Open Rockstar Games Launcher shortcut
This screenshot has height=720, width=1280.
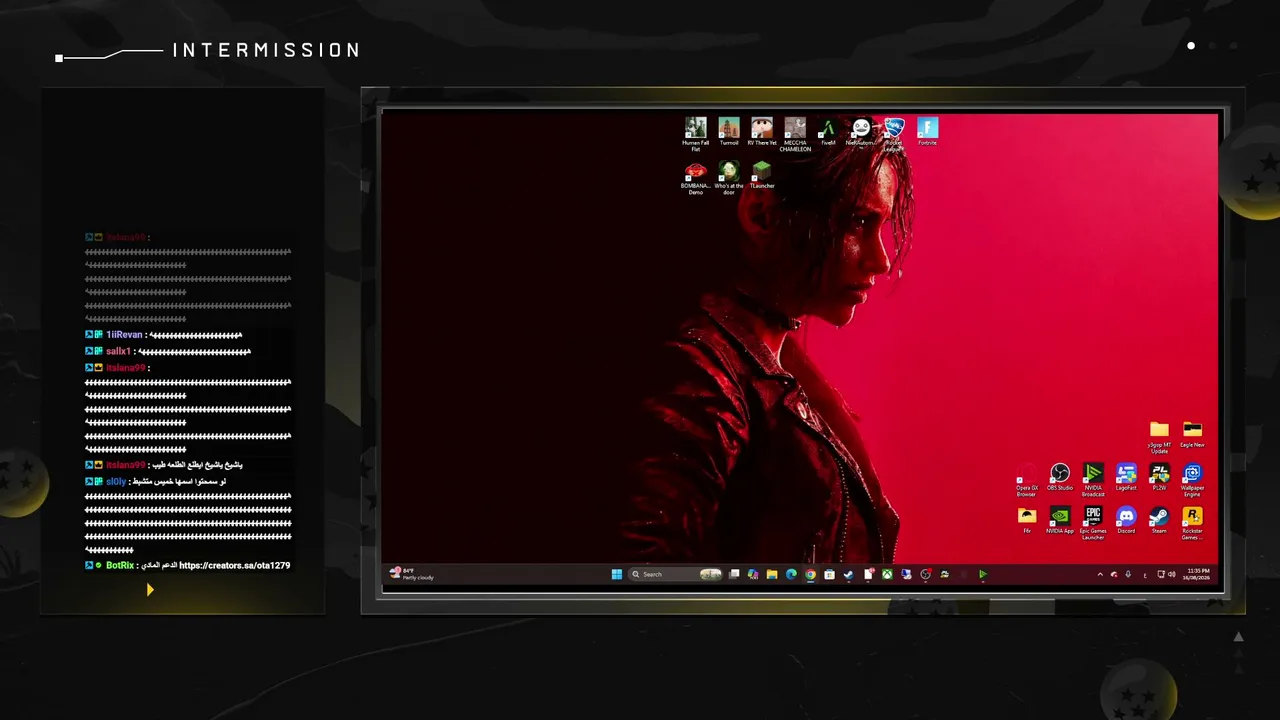[x=1192, y=523]
